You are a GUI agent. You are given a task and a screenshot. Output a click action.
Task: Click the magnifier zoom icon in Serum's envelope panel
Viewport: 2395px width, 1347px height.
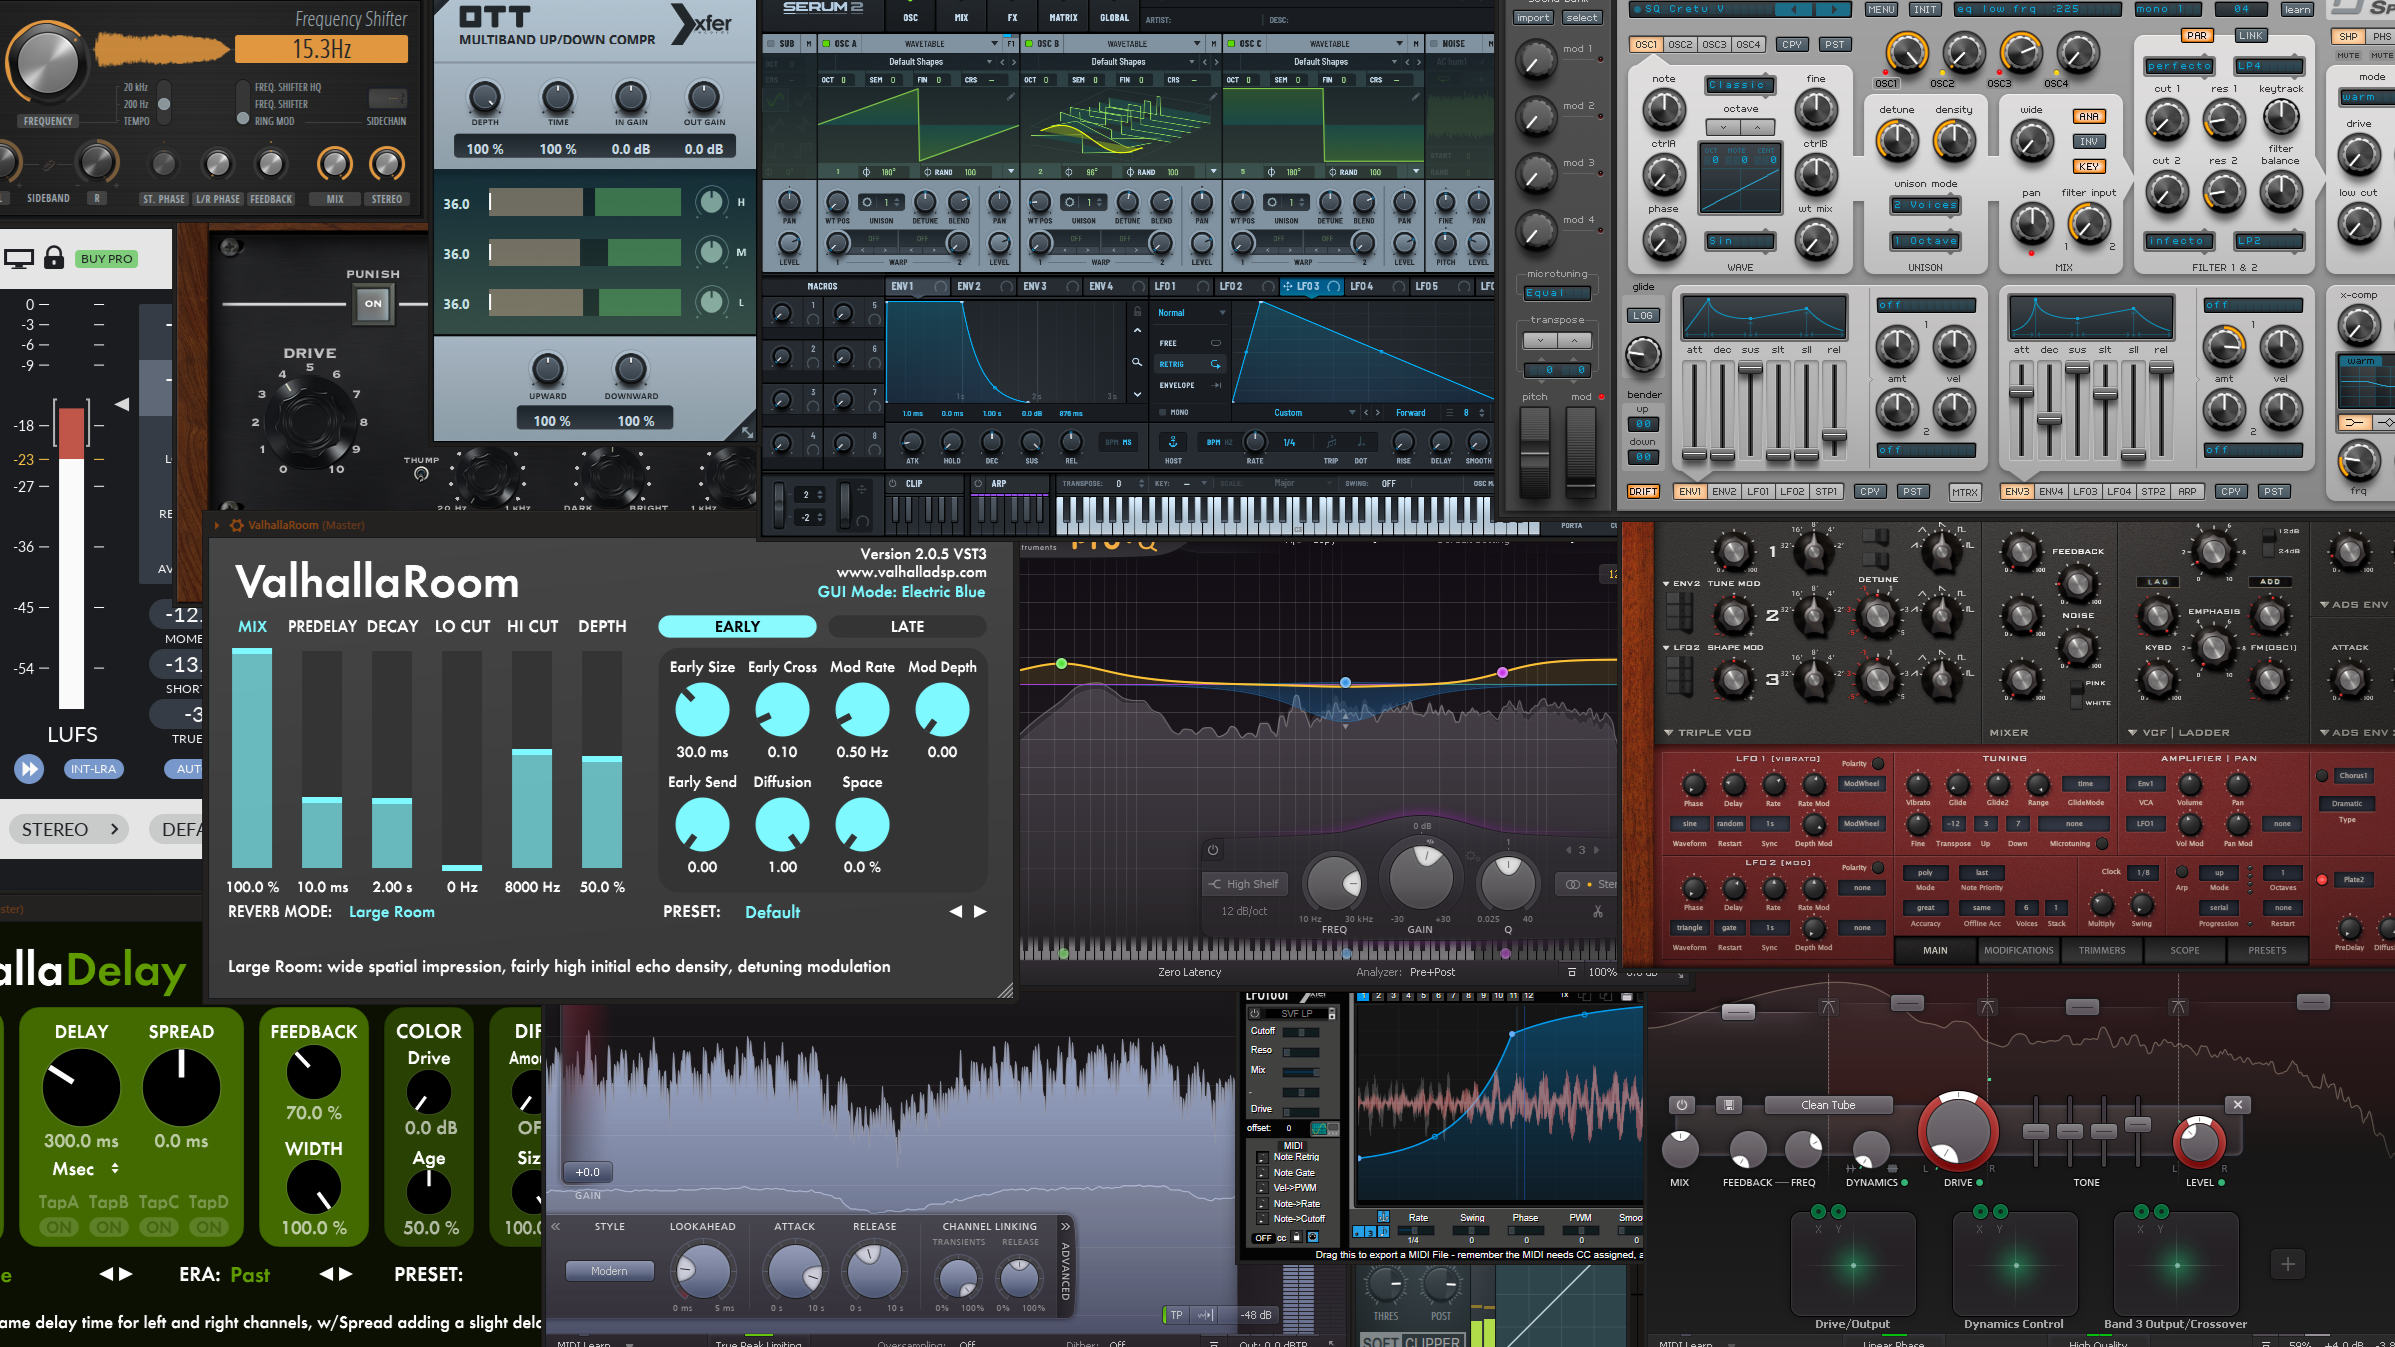pyautogui.click(x=1138, y=362)
